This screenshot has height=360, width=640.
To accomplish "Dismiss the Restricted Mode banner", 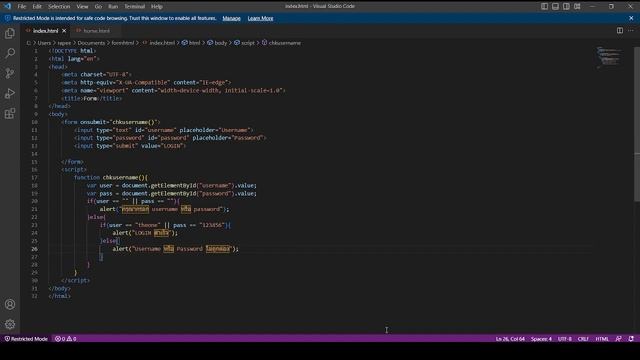I will 631,18.
